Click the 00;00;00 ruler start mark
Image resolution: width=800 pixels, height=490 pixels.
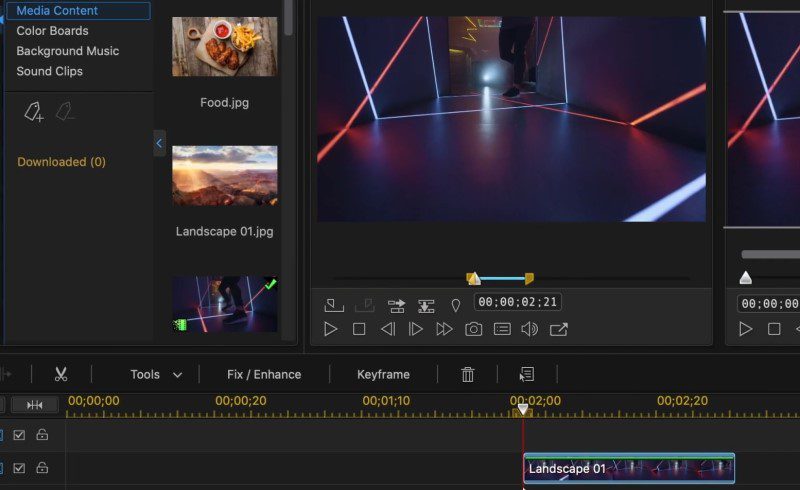click(x=93, y=401)
